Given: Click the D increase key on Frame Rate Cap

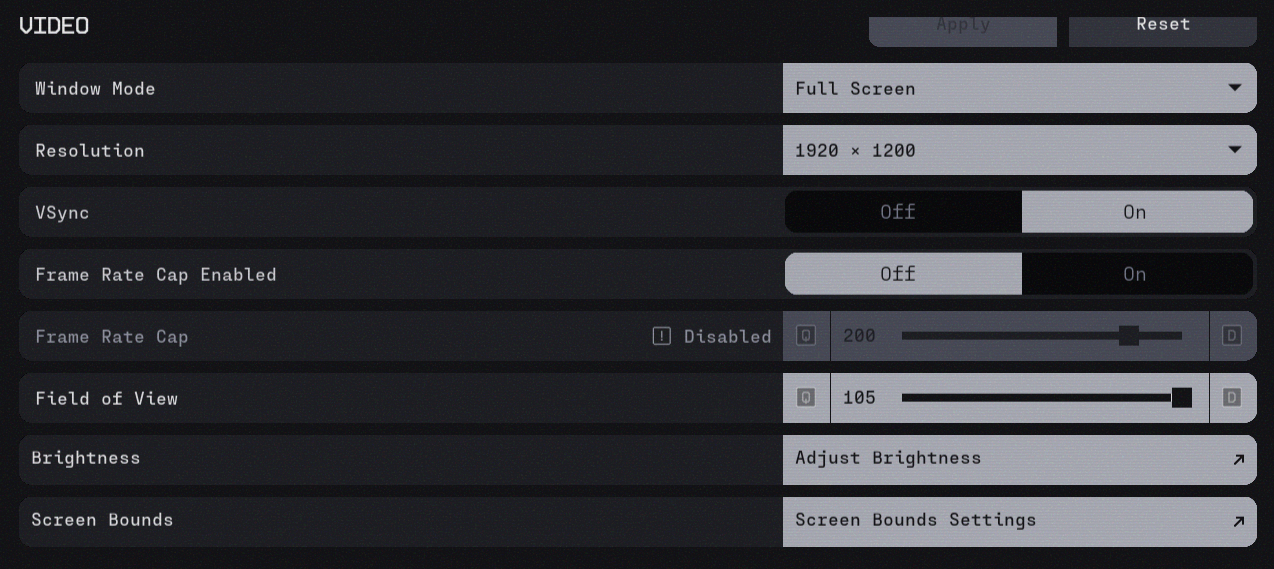Looking at the screenshot, I should click(1232, 336).
